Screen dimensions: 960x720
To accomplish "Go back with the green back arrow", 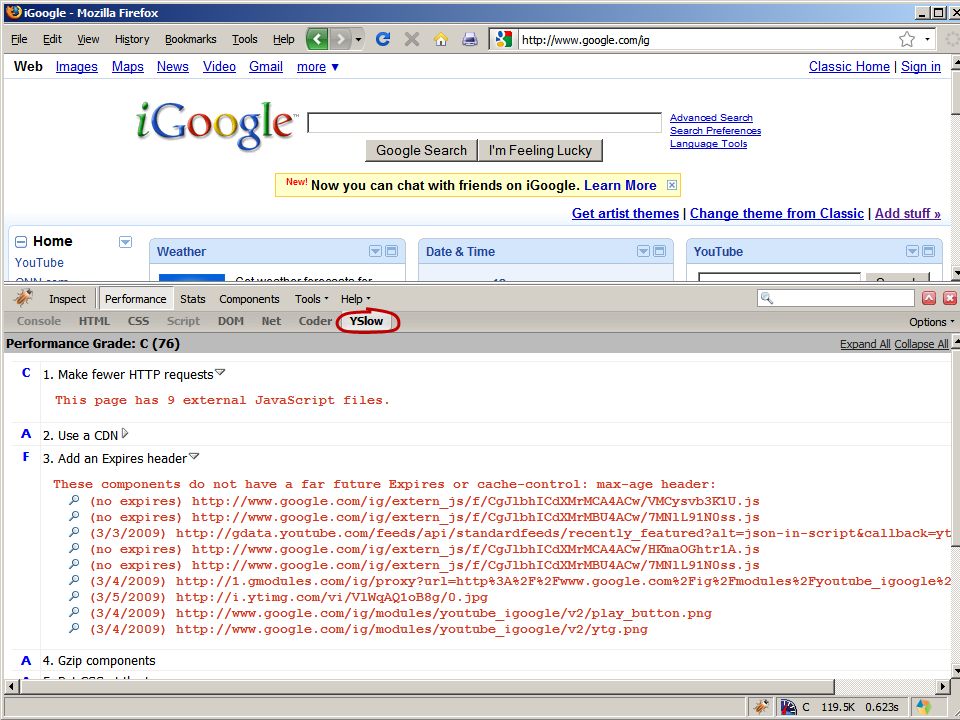I will pos(317,39).
